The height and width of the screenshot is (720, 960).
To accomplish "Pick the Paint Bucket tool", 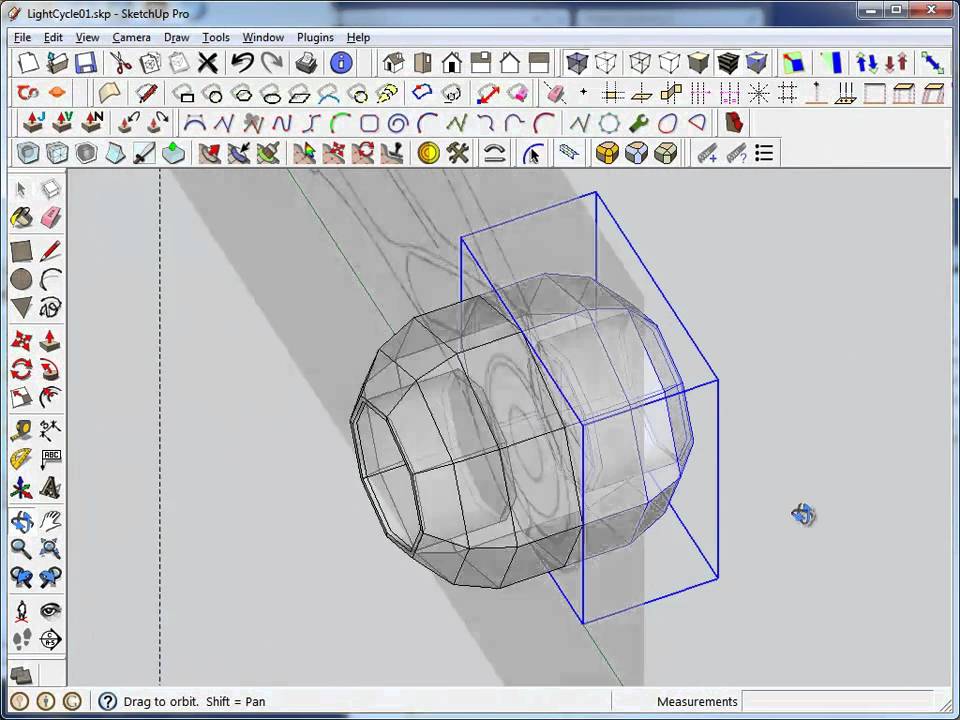I will [x=21, y=217].
